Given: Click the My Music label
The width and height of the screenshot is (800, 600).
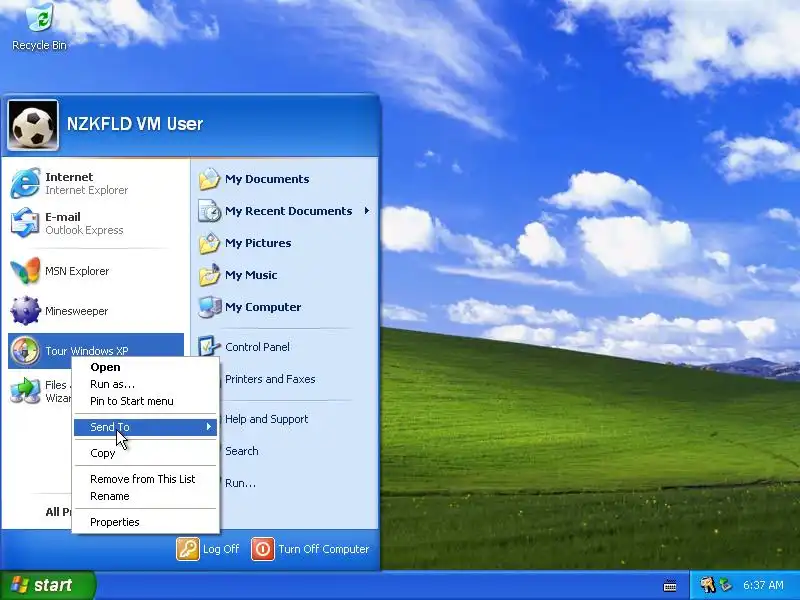Looking at the screenshot, I should pyautogui.click(x=251, y=275).
